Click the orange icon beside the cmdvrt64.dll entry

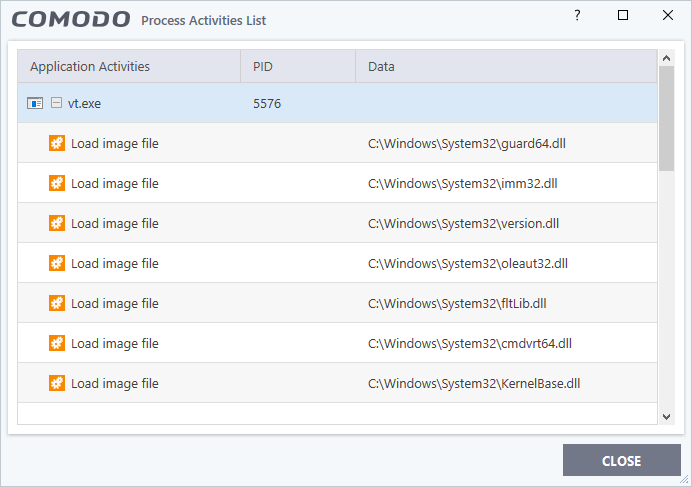57,344
